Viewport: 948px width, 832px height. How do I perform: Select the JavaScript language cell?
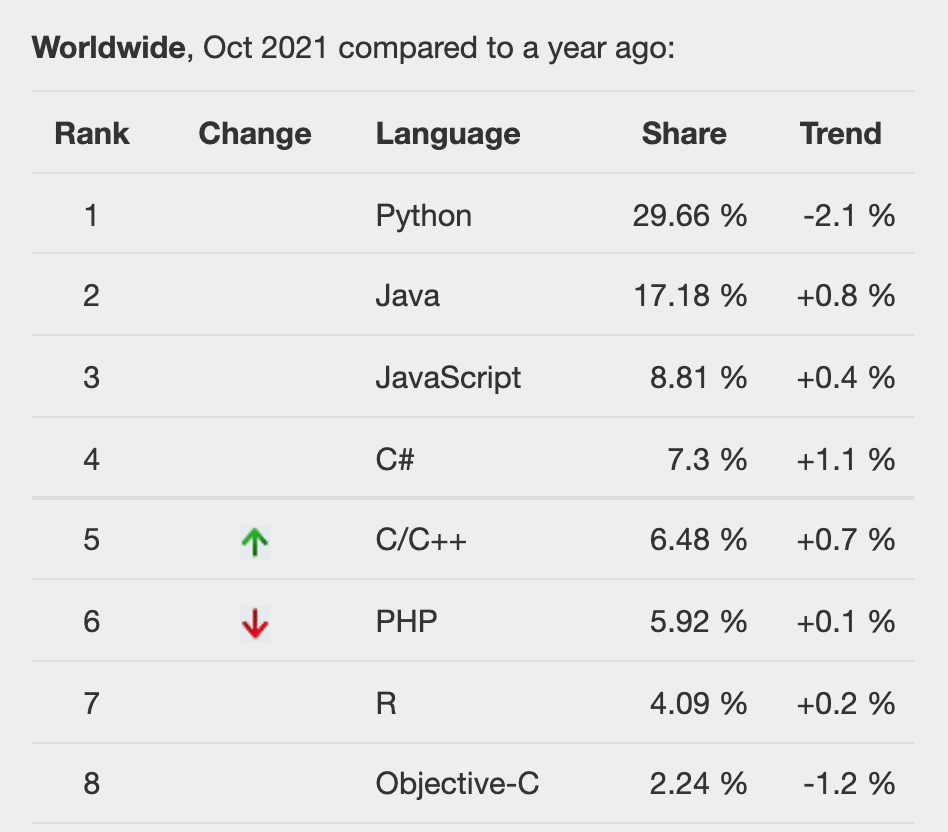coord(449,378)
